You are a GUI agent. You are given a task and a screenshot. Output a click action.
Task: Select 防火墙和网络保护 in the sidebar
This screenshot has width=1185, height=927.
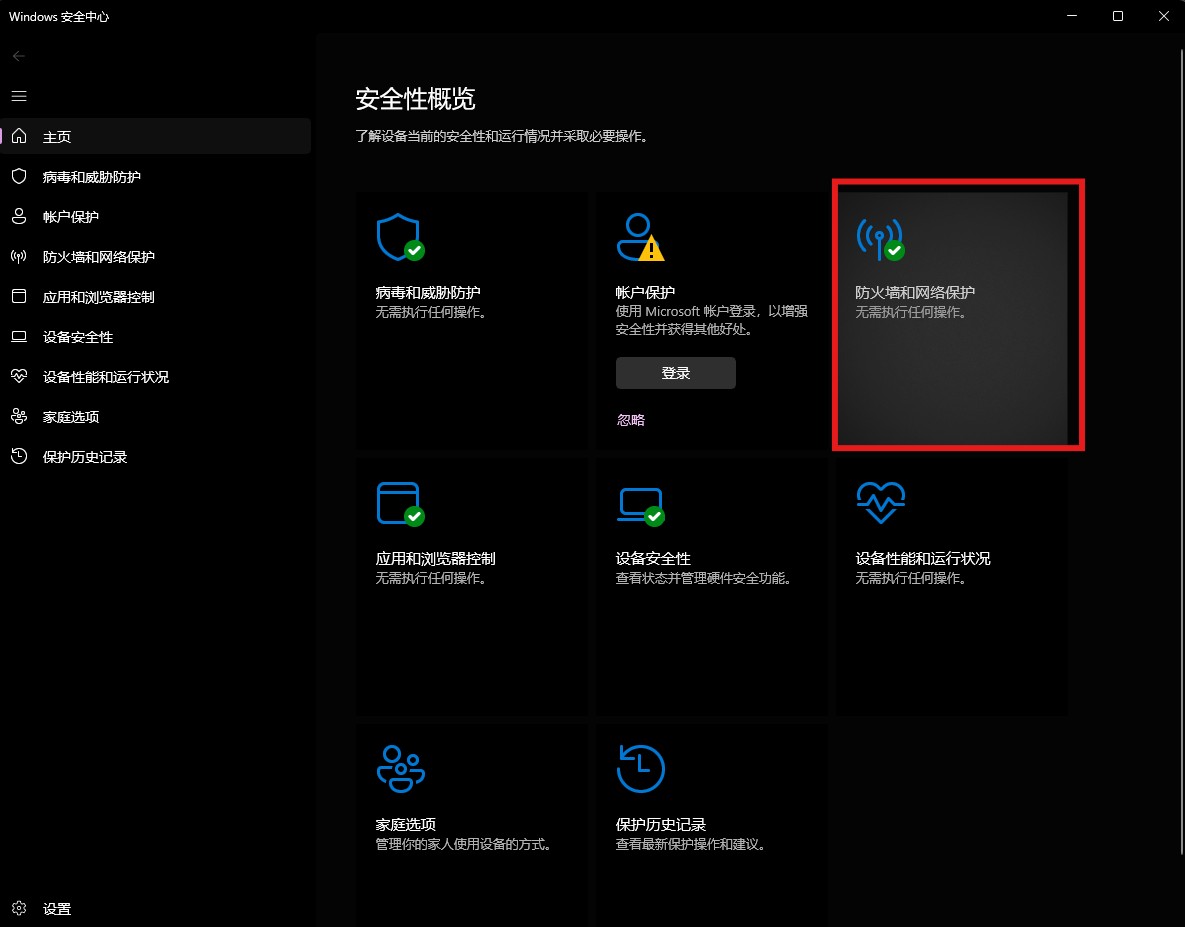click(98, 257)
